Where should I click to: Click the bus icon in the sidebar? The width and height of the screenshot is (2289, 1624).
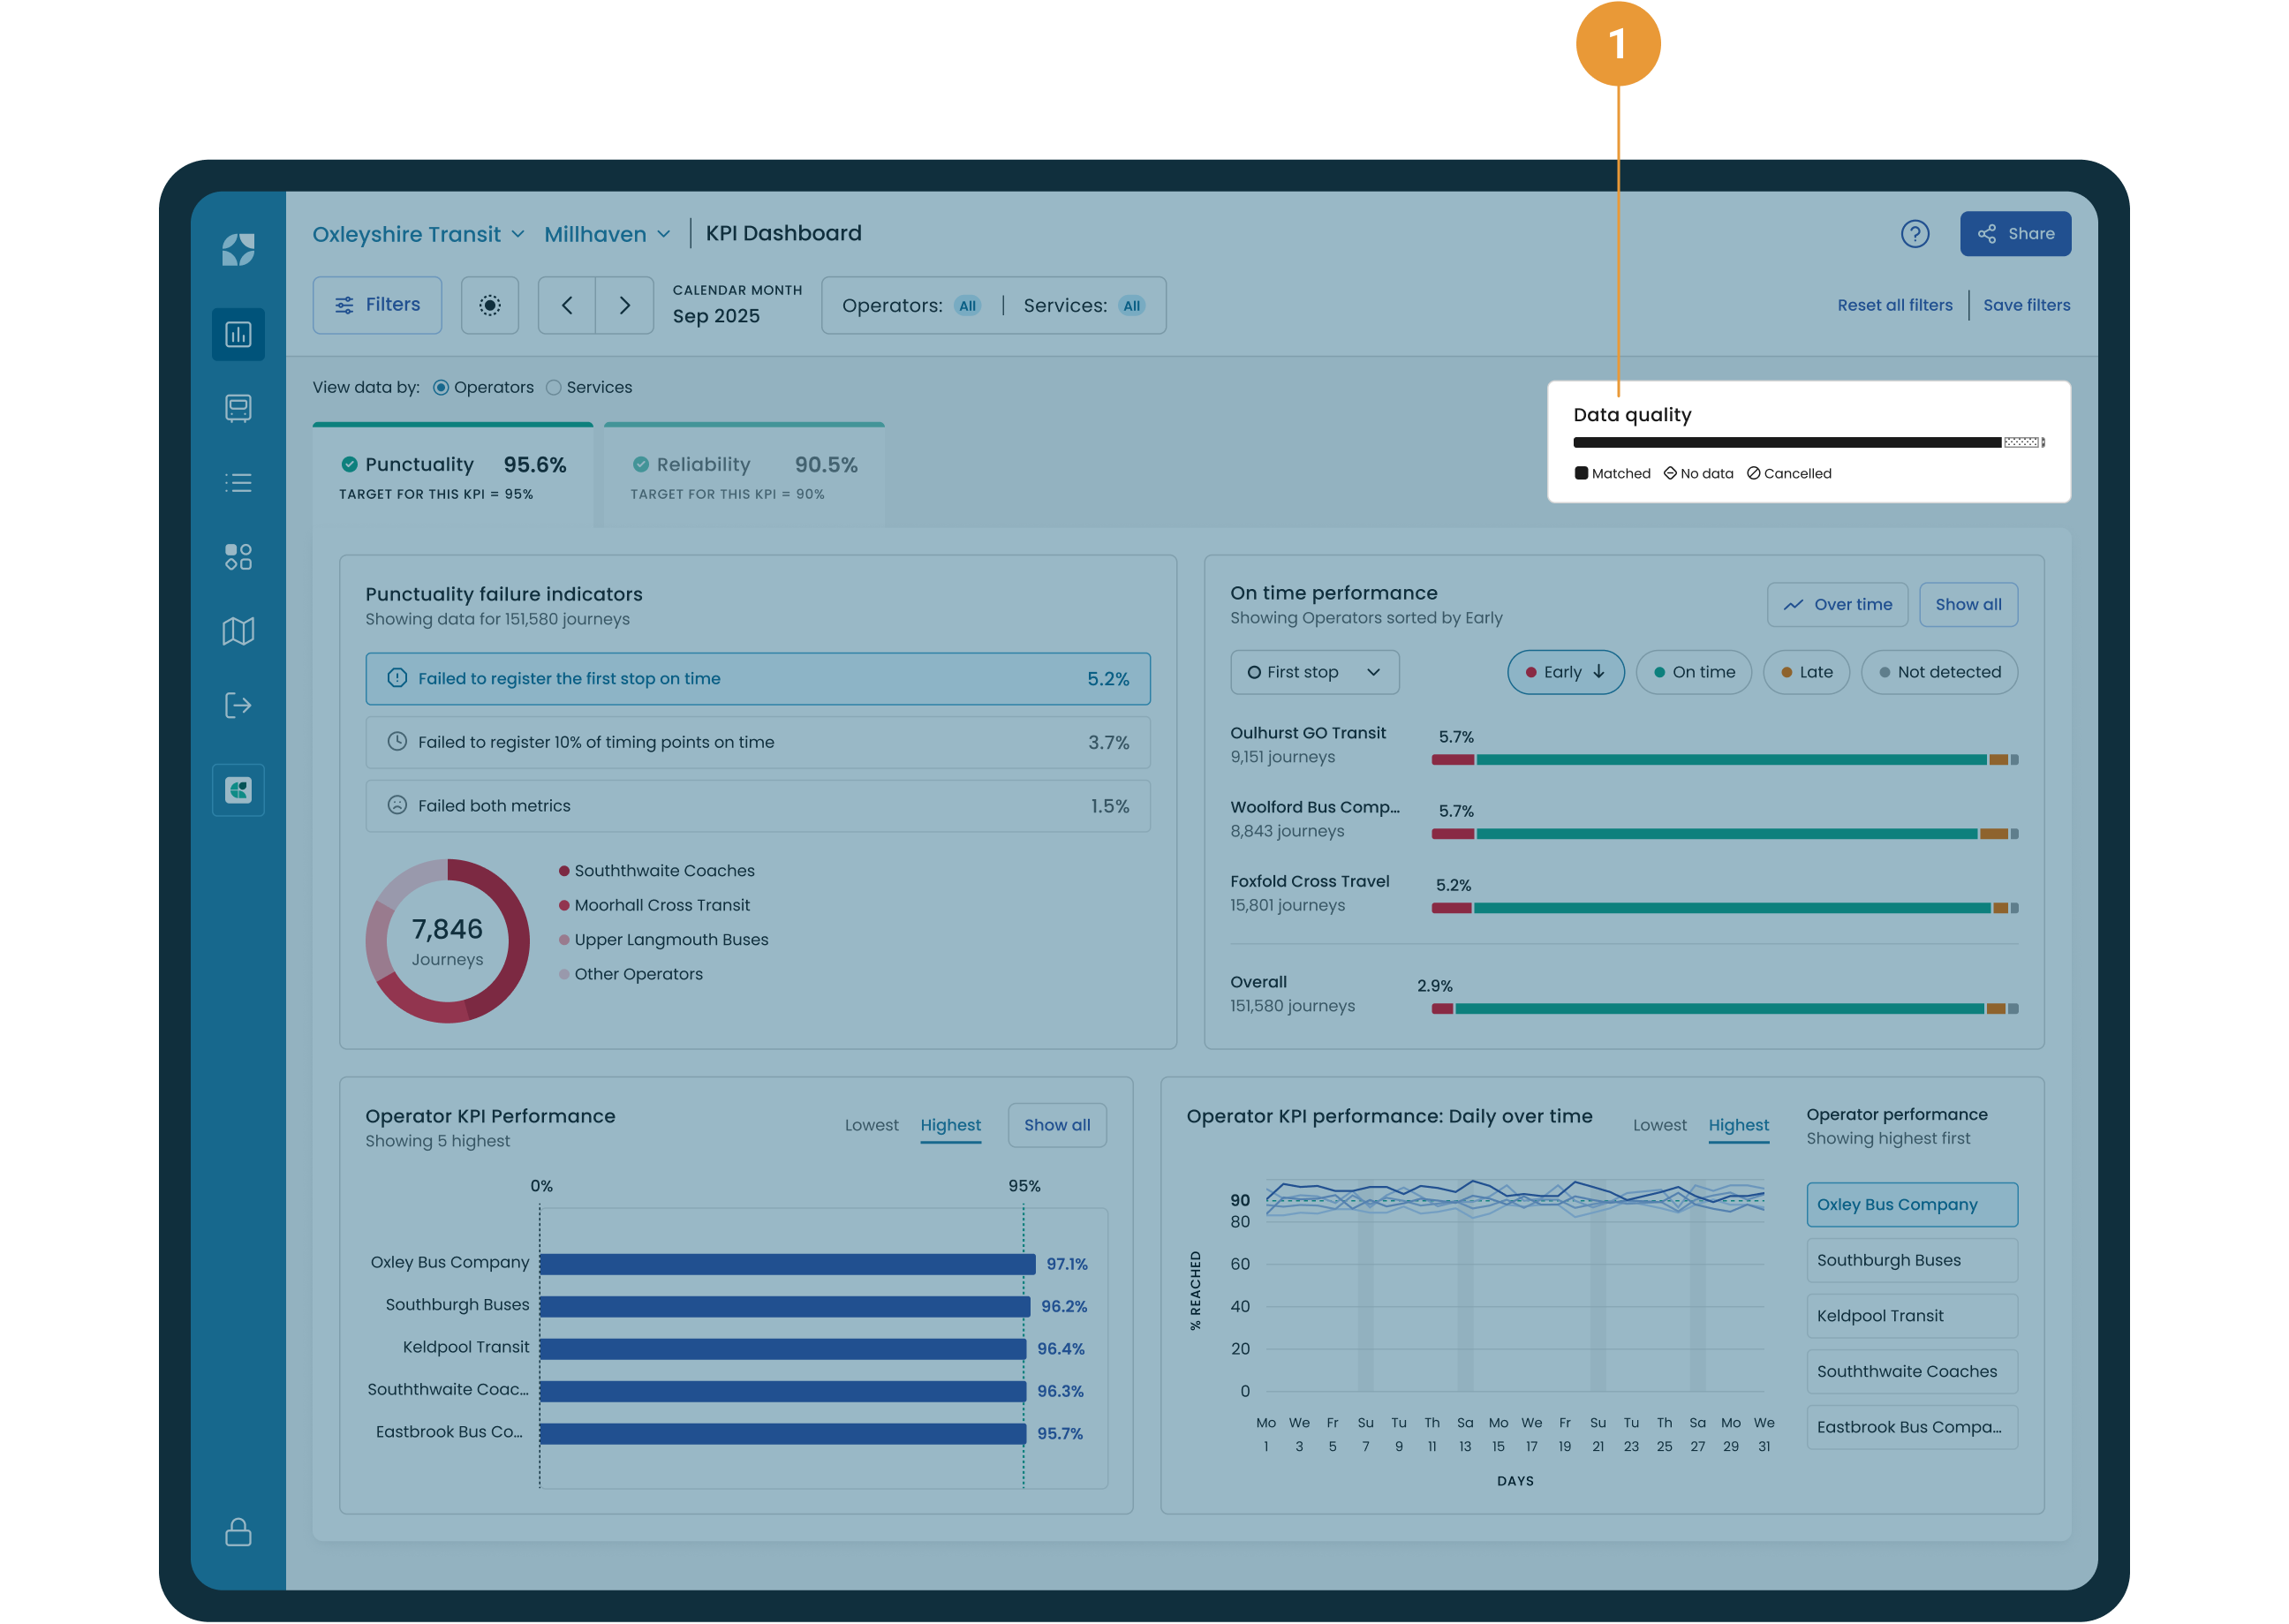pyautogui.click(x=238, y=408)
